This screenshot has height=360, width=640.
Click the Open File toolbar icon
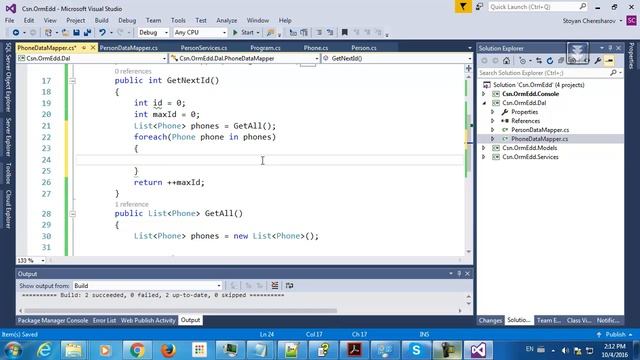click(65, 32)
